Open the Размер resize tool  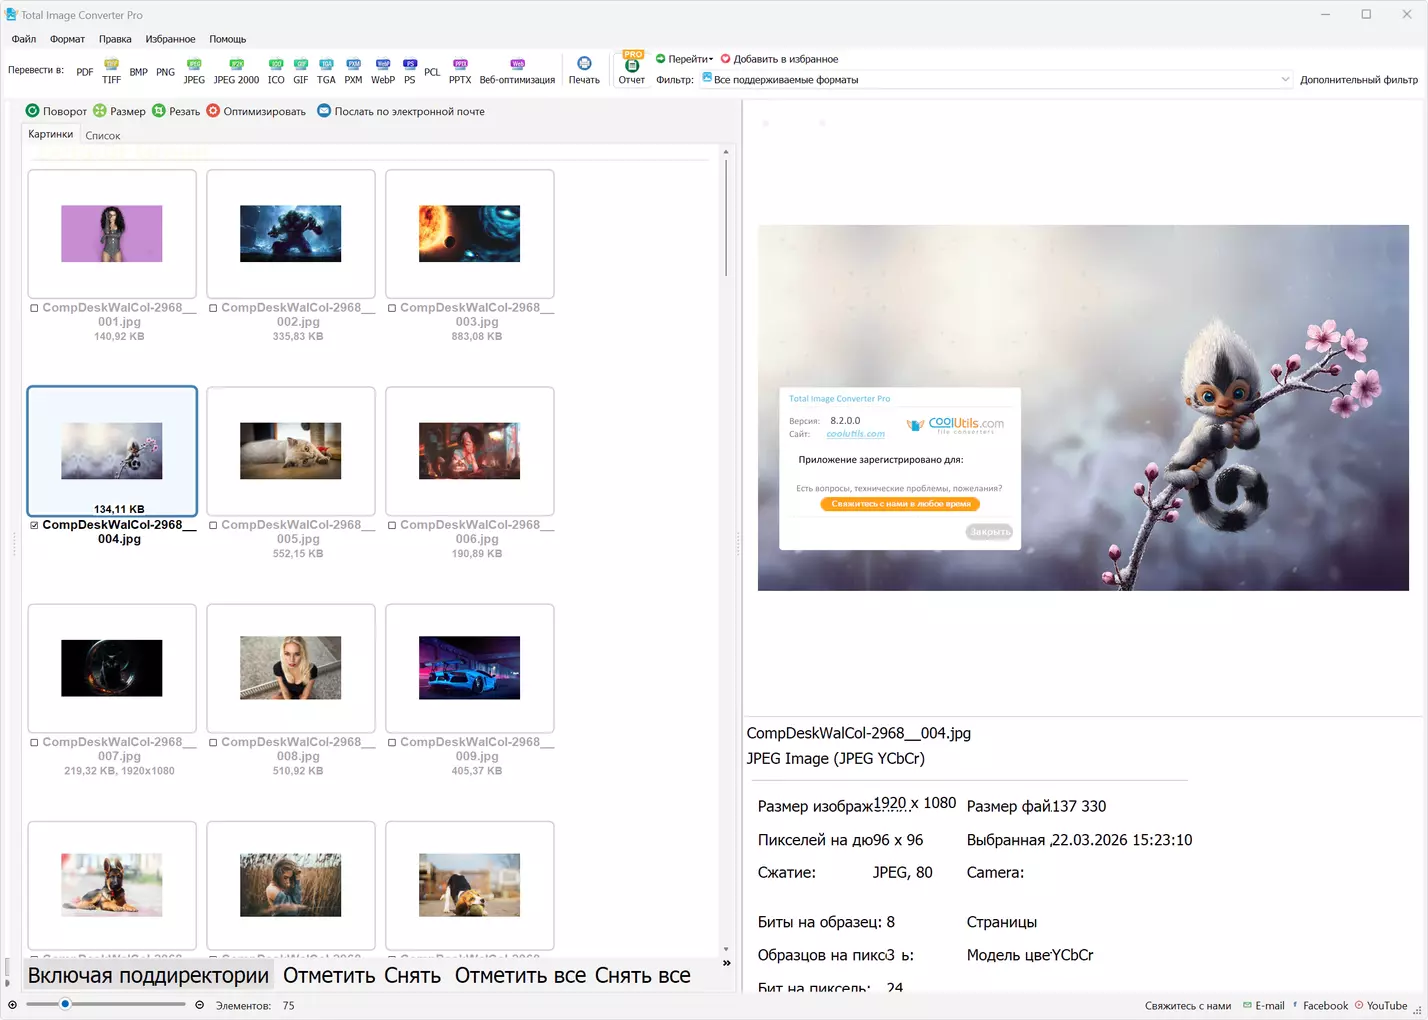point(119,111)
